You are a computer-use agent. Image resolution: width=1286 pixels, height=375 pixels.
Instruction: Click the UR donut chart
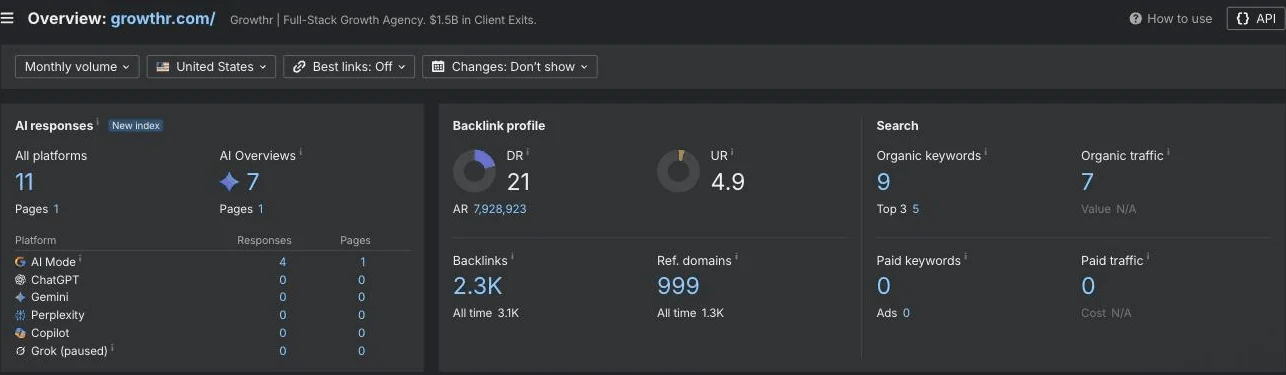pos(678,172)
